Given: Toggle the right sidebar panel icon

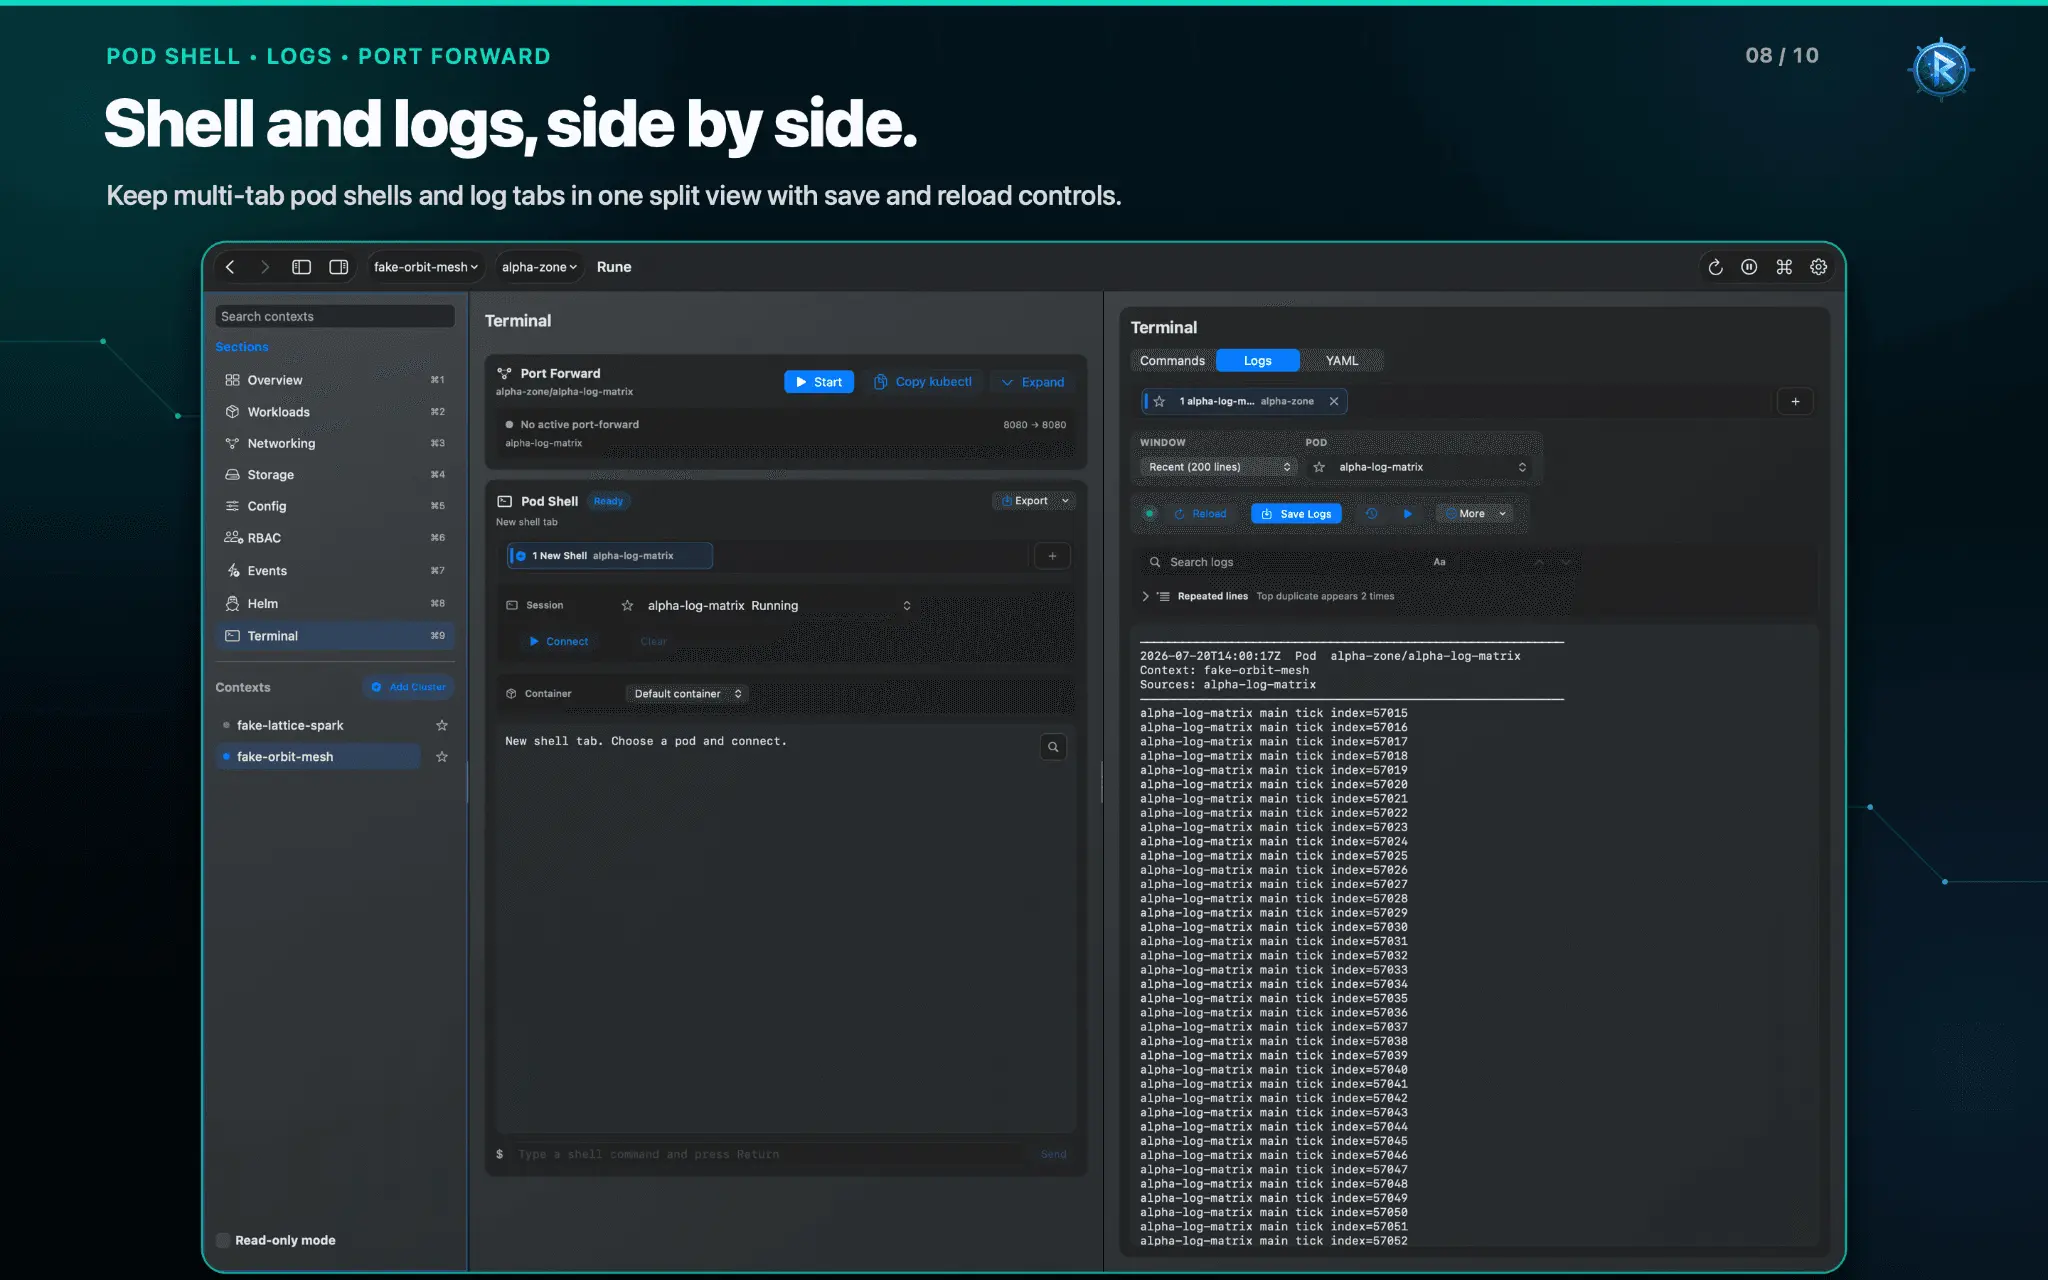Looking at the screenshot, I should pos(339,267).
